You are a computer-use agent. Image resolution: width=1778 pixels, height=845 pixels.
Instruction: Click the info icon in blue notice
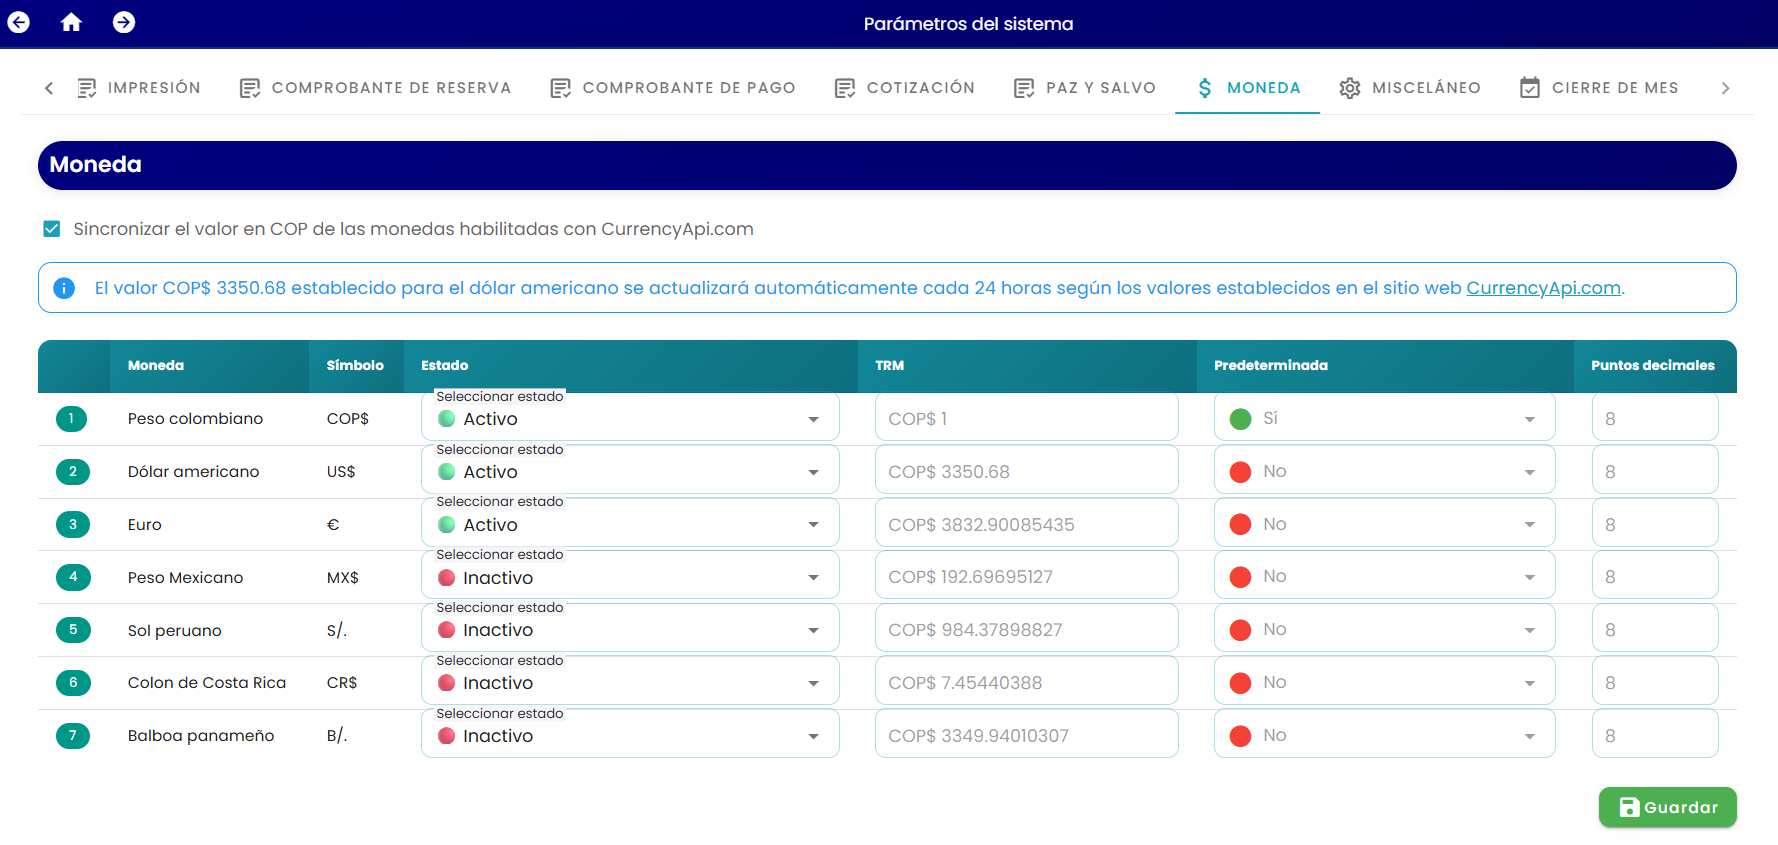64,288
